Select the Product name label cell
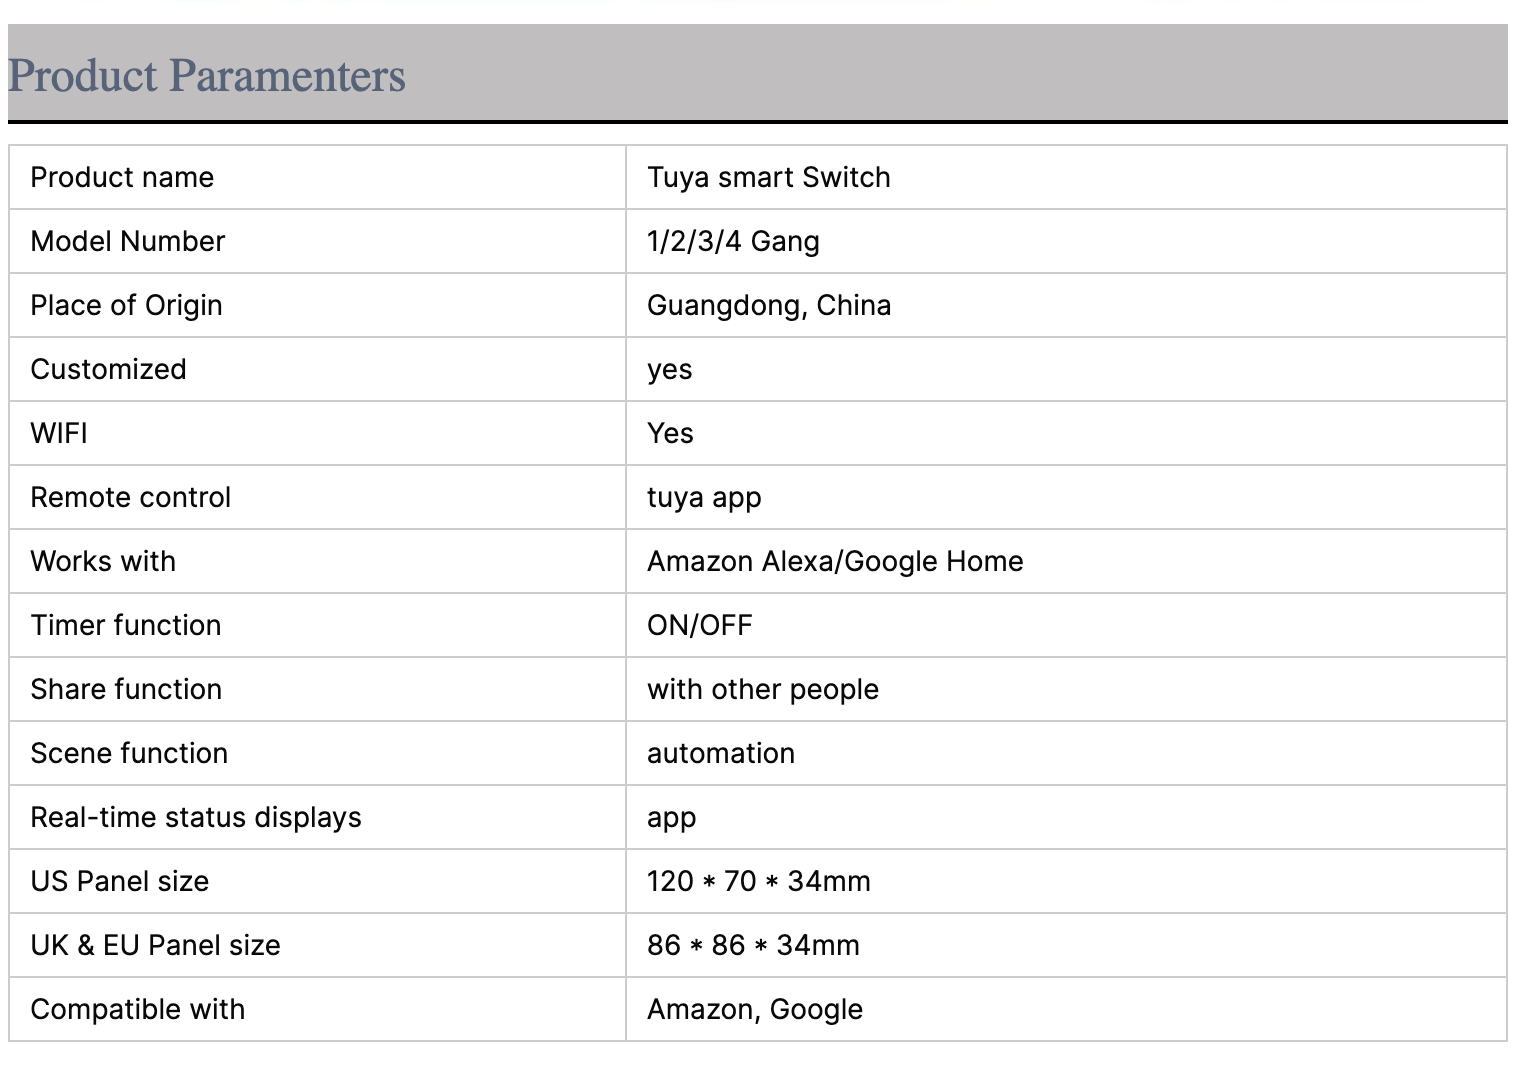1522x1066 pixels. (x=122, y=178)
